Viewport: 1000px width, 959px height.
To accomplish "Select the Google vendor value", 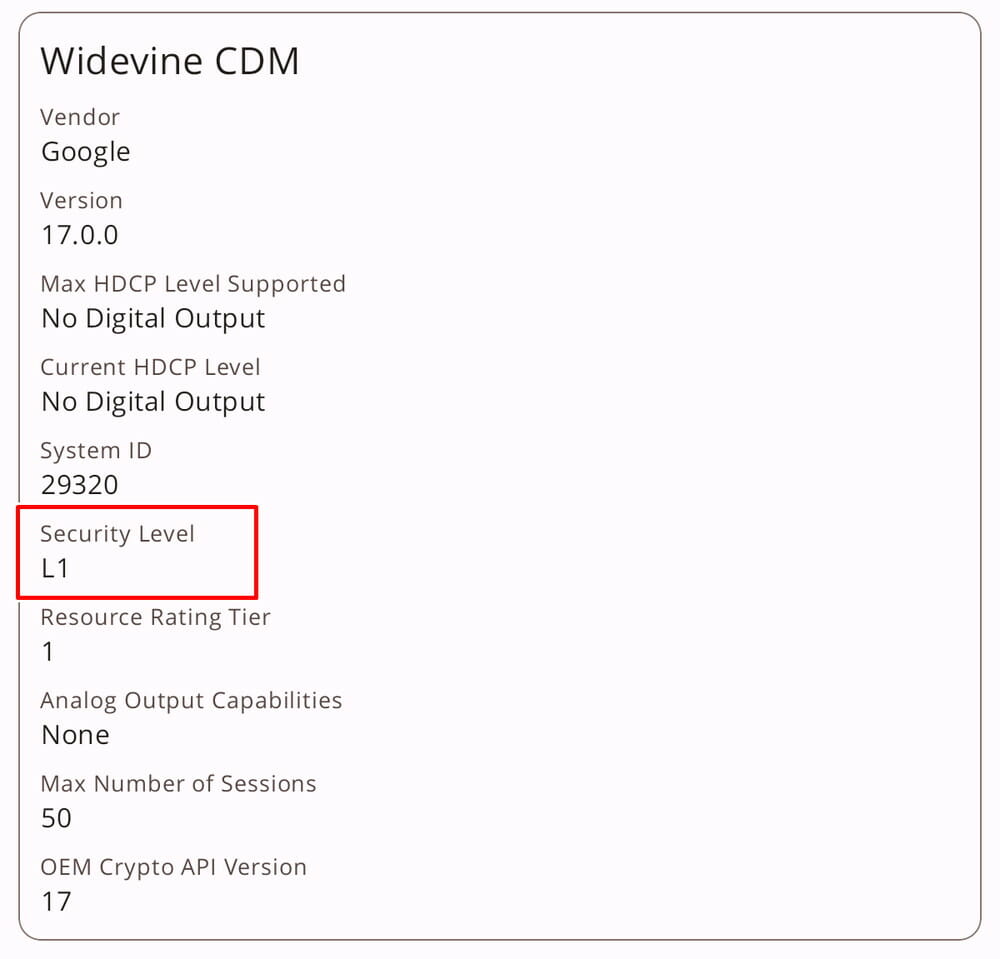I will (x=86, y=152).
